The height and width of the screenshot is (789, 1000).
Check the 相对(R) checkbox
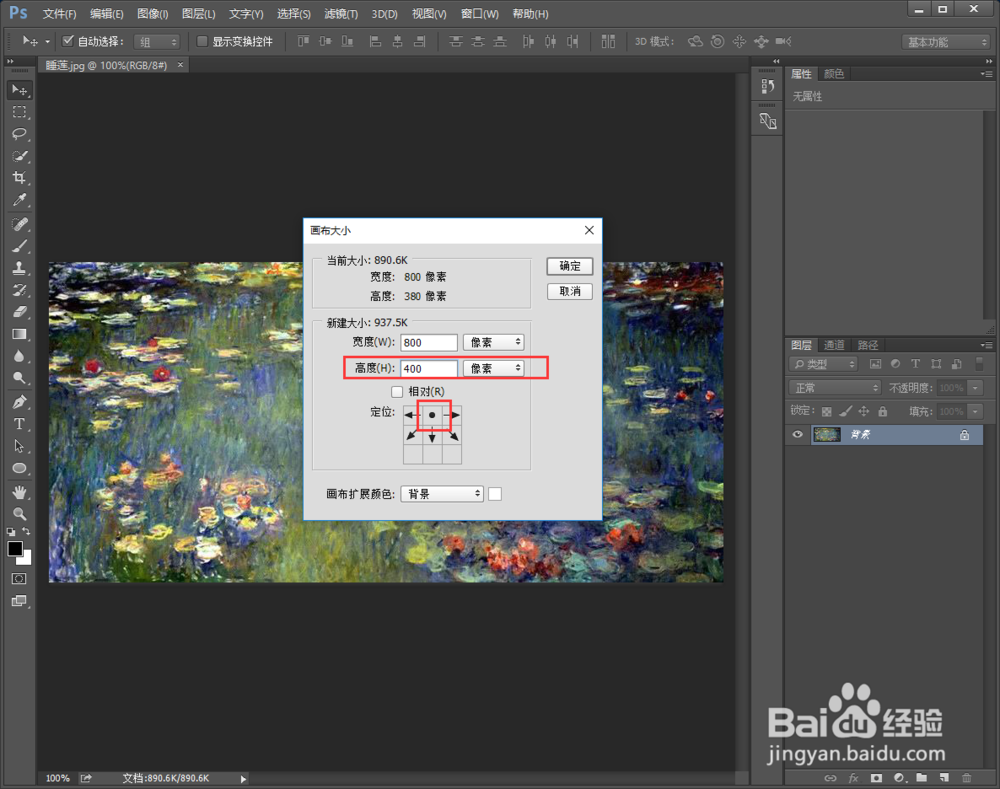point(397,392)
